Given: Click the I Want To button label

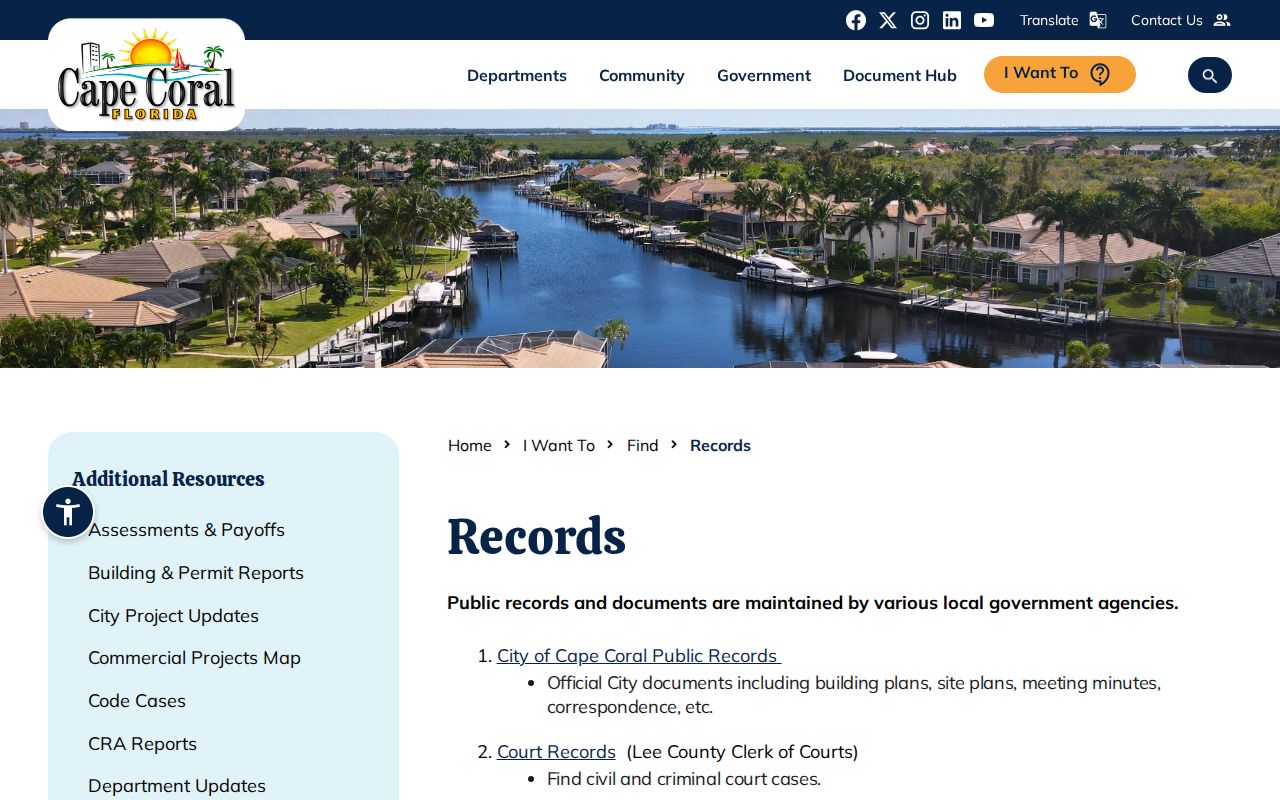Looking at the screenshot, I should [1041, 73].
